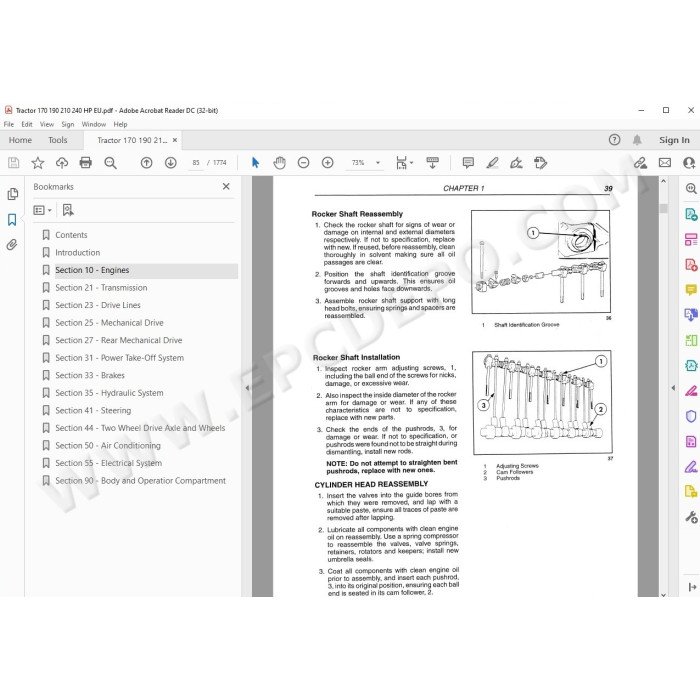Open the Help menu
700x700 pixels.
(120, 124)
